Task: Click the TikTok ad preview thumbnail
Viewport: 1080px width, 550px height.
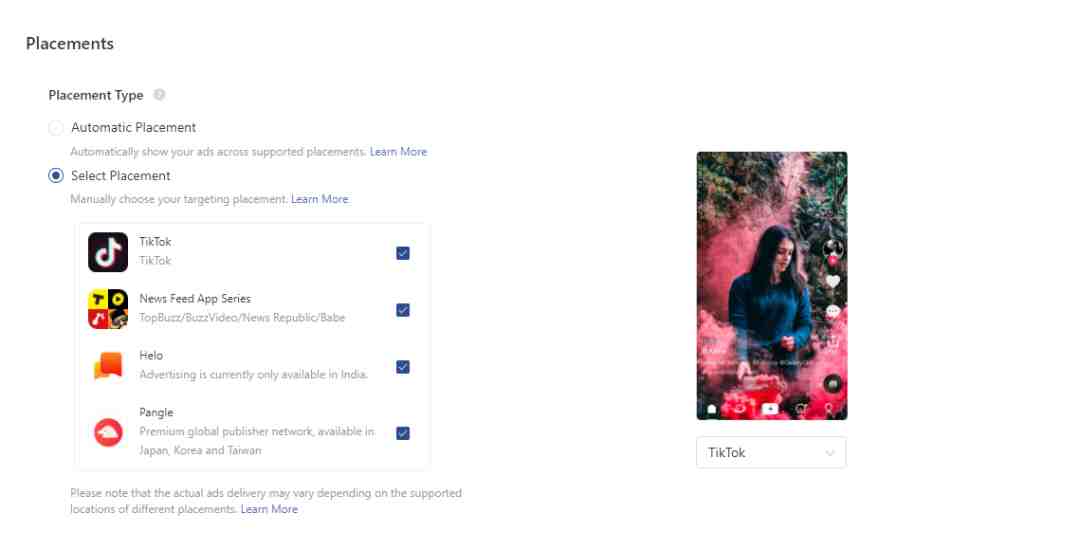Action: click(x=772, y=286)
